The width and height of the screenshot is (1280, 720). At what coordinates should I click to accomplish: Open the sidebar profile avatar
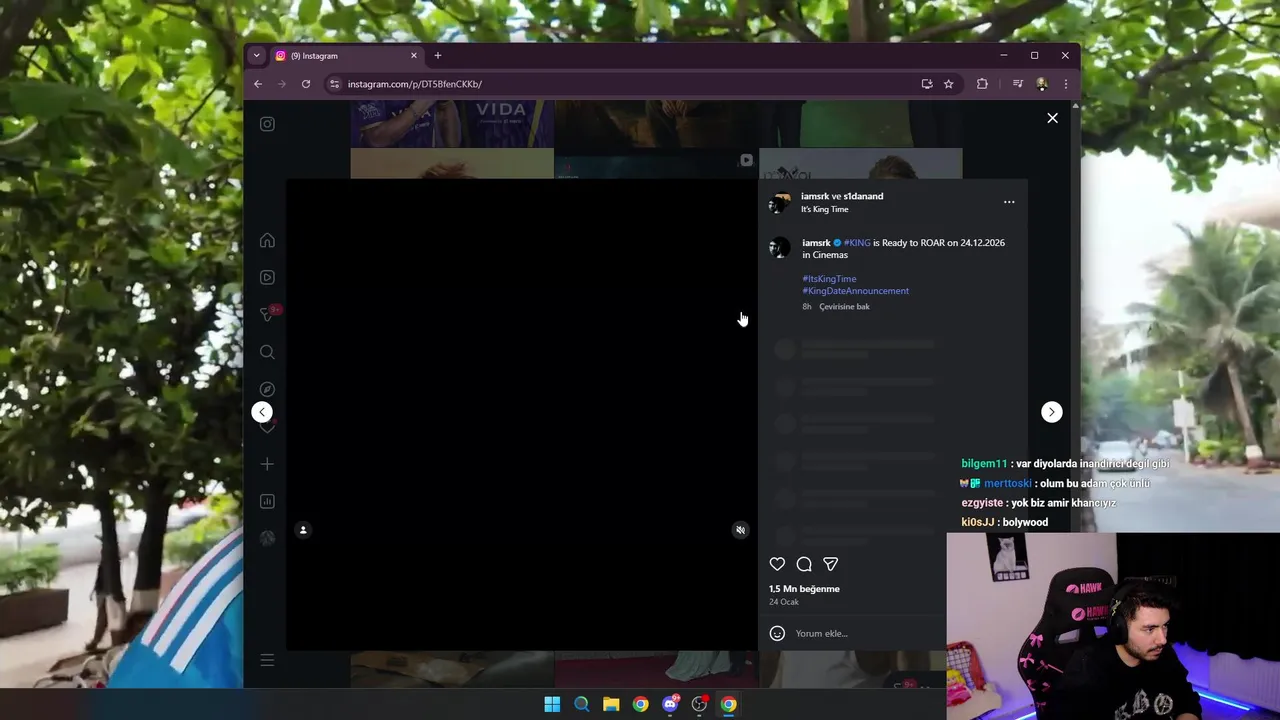pos(267,538)
